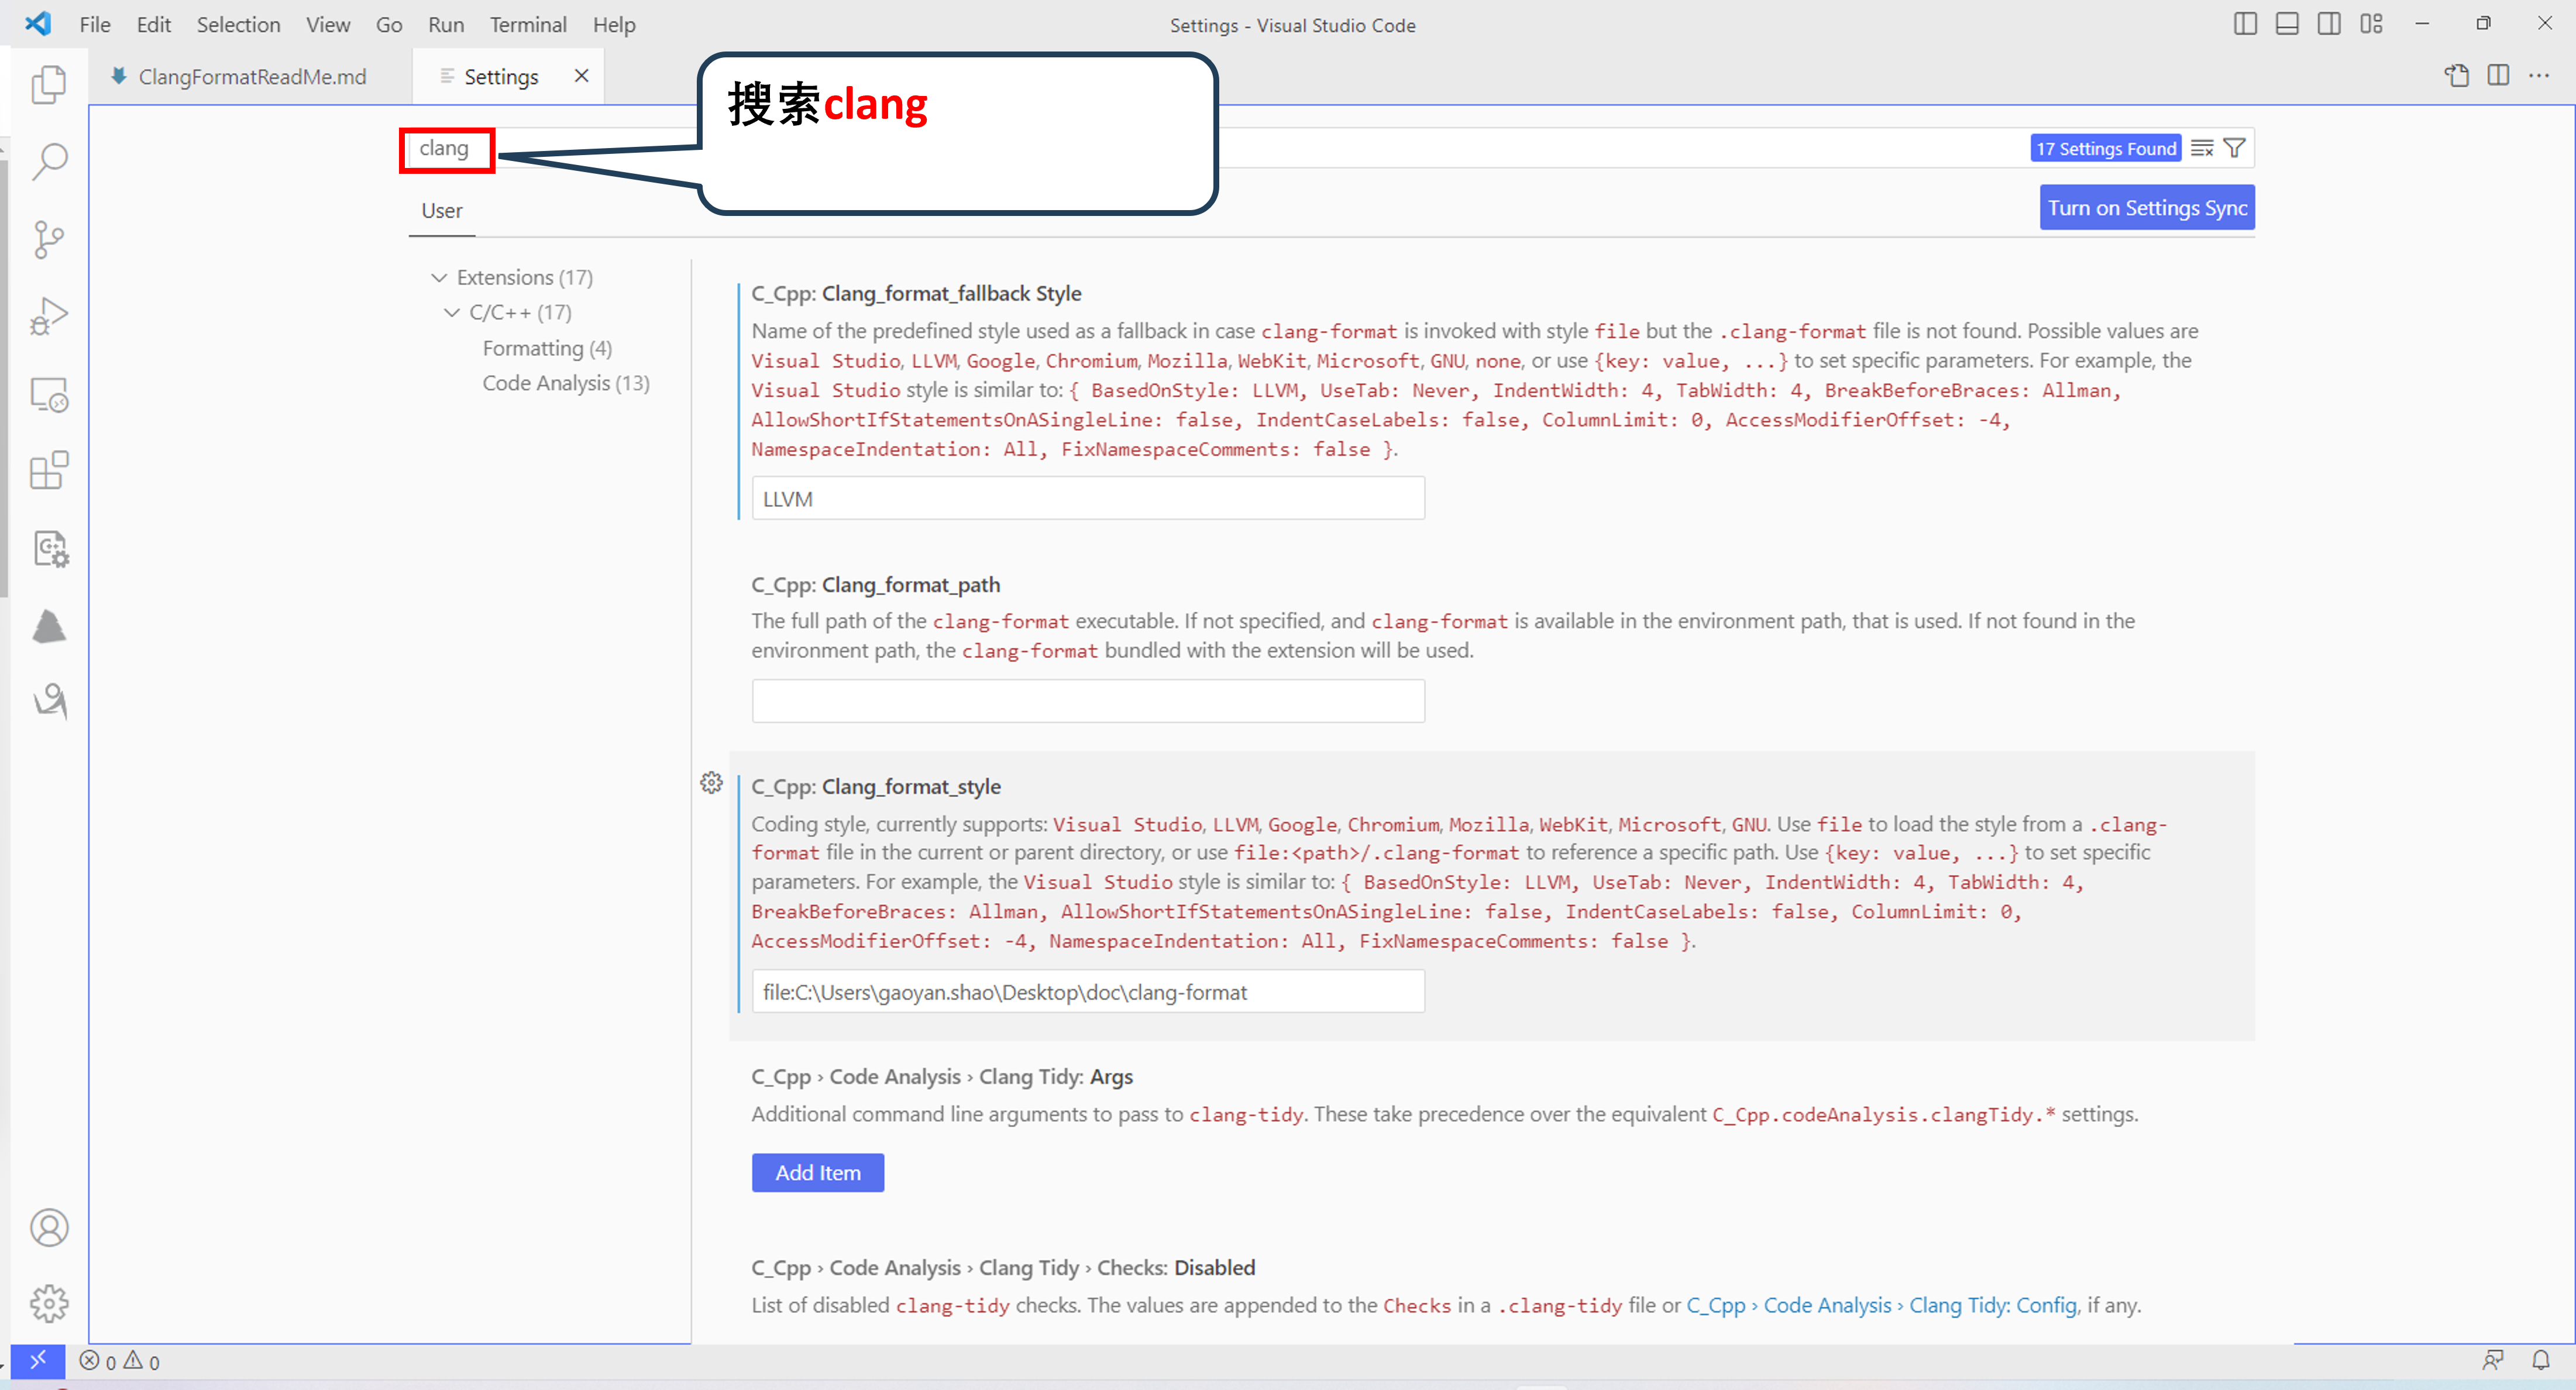Open the Terminal menu
Screen dimensions: 2576x1390
click(528, 24)
